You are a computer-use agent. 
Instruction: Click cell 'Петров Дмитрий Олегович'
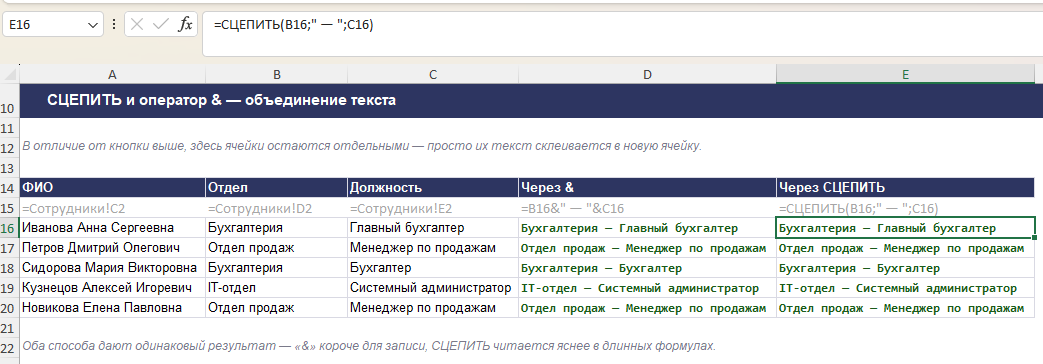[112, 248]
